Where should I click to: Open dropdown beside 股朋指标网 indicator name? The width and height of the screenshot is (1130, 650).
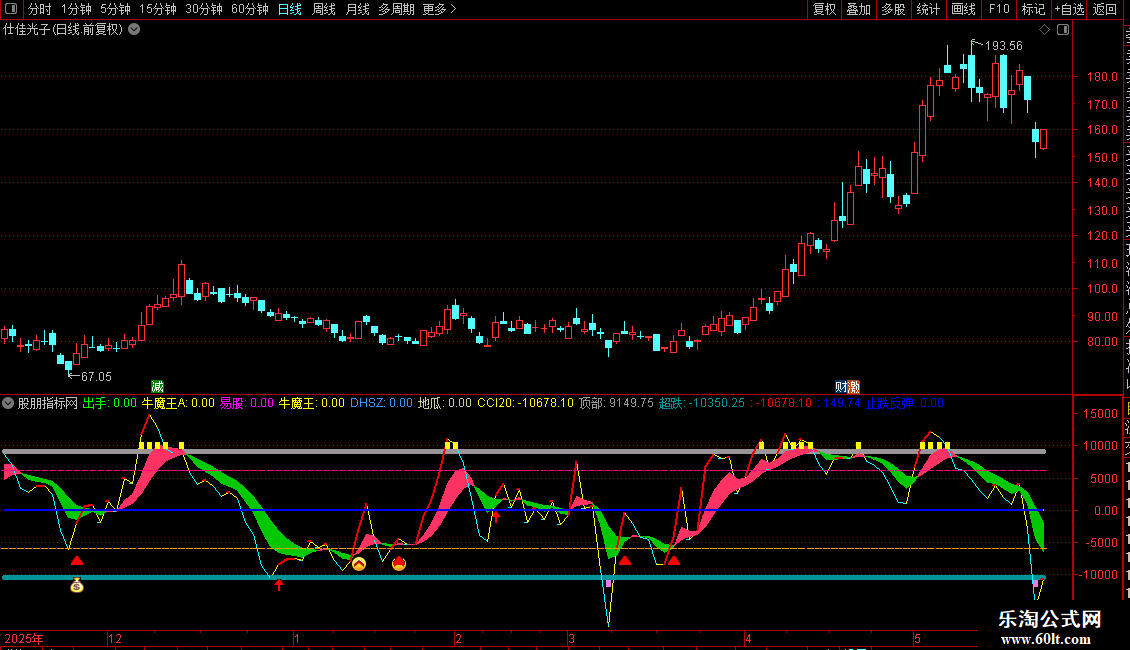(x=8, y=404)
